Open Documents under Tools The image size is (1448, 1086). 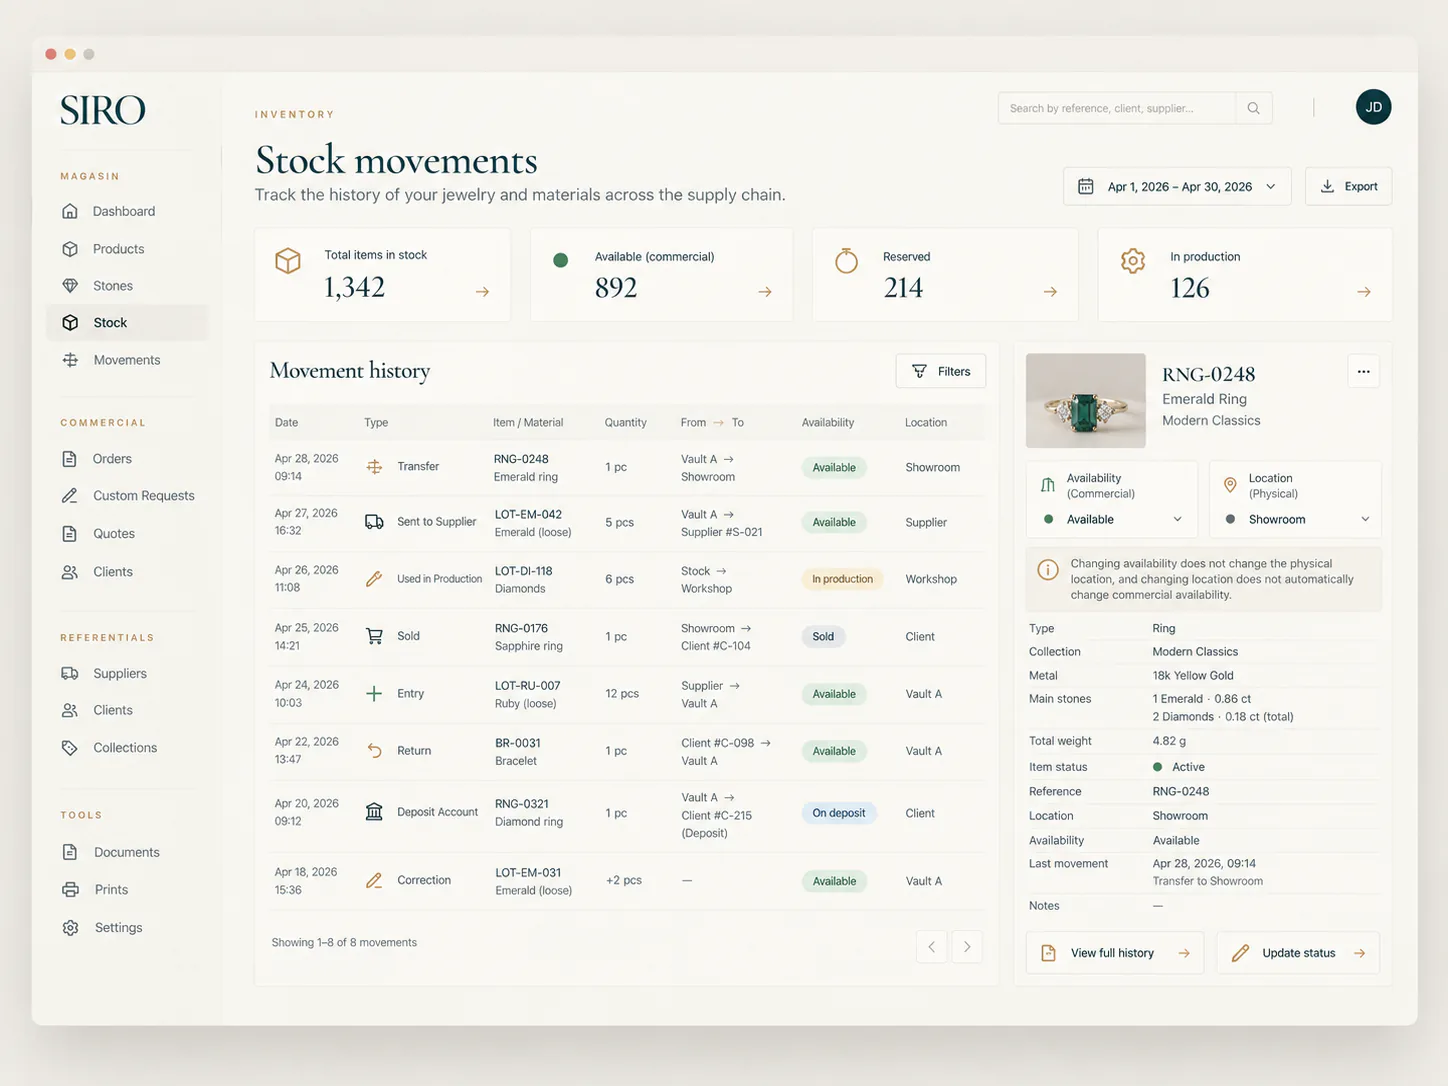click(x=127, y=853)
